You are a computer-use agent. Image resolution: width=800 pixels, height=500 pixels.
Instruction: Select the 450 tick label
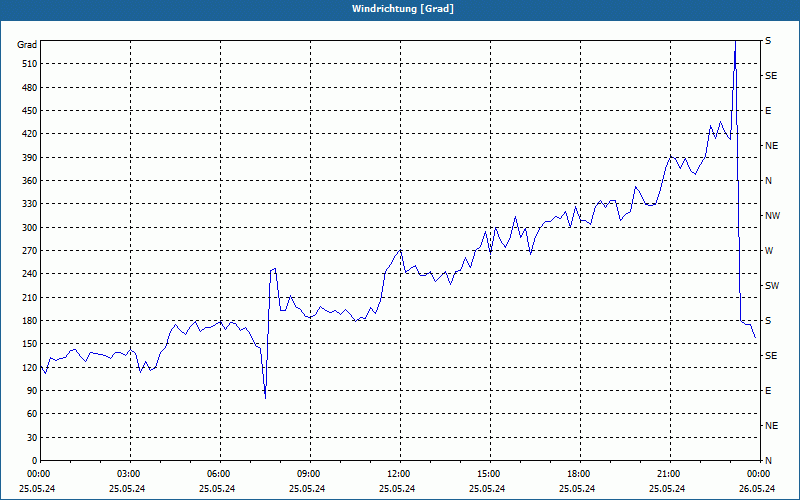click(x=29, y=111)
